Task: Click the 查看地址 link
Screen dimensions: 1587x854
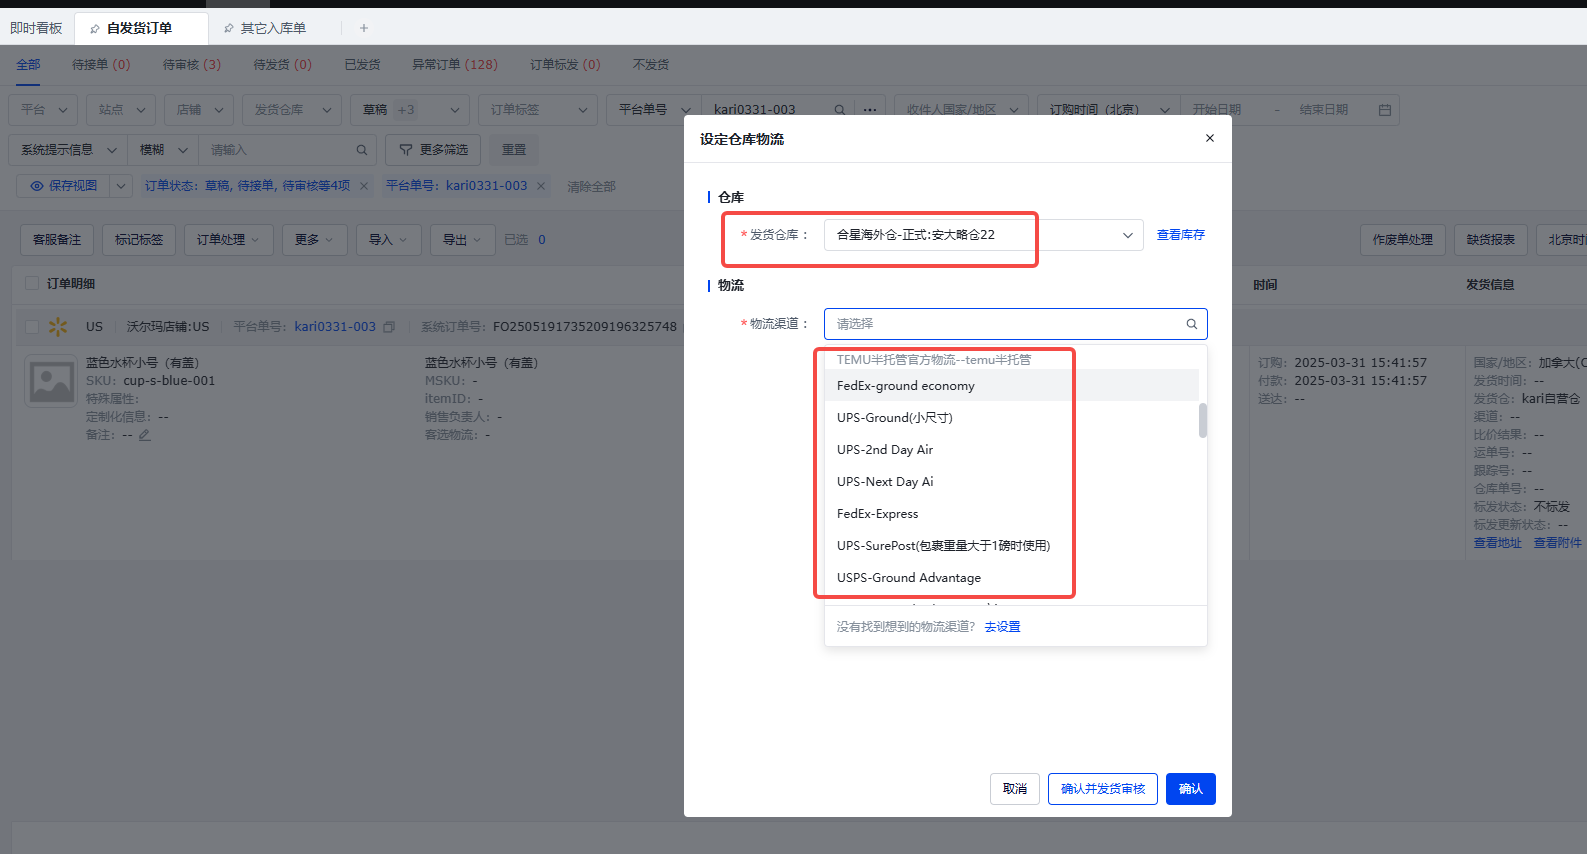Action: click(1497, 543)
